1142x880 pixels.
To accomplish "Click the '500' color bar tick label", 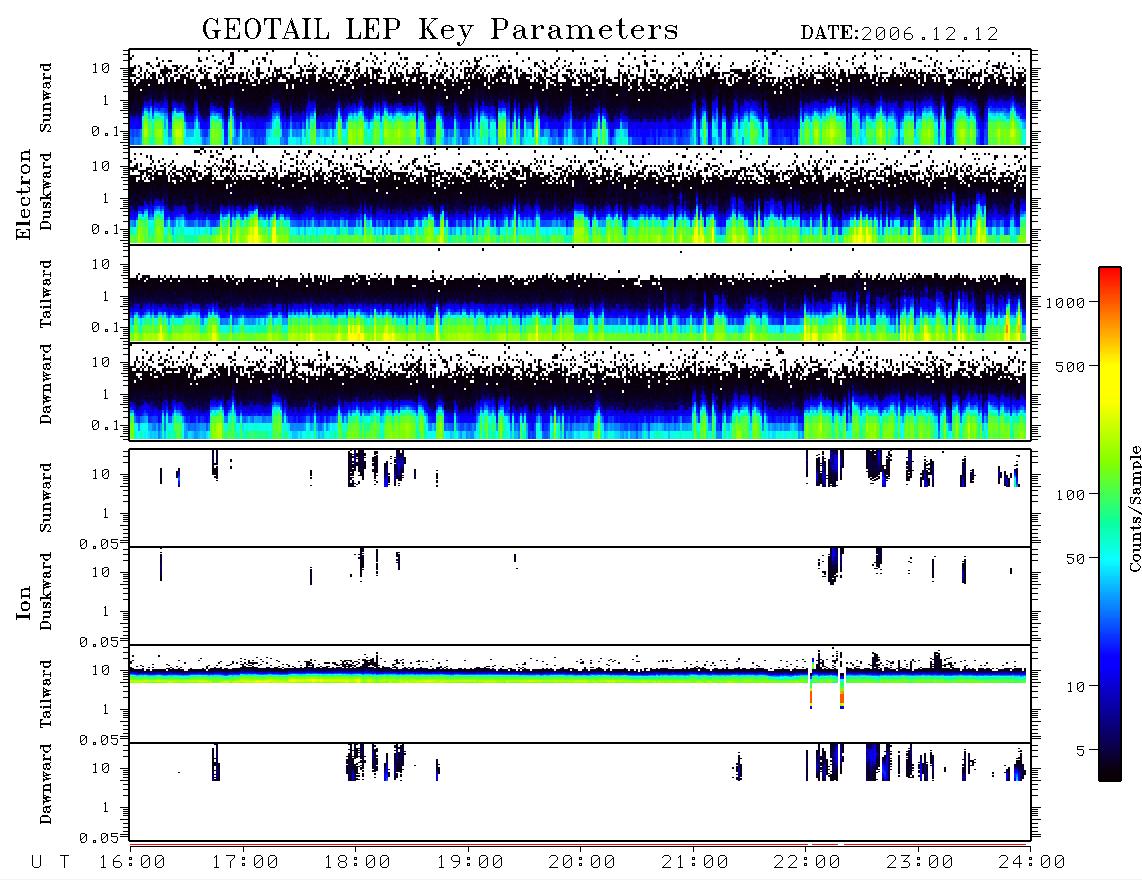I will (x=1071, y=366).
